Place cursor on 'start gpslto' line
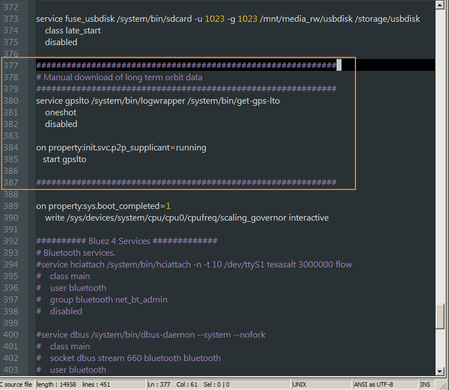Image resolution: width=450 pixels, height=390 pixels. click(x=64, y=159)
